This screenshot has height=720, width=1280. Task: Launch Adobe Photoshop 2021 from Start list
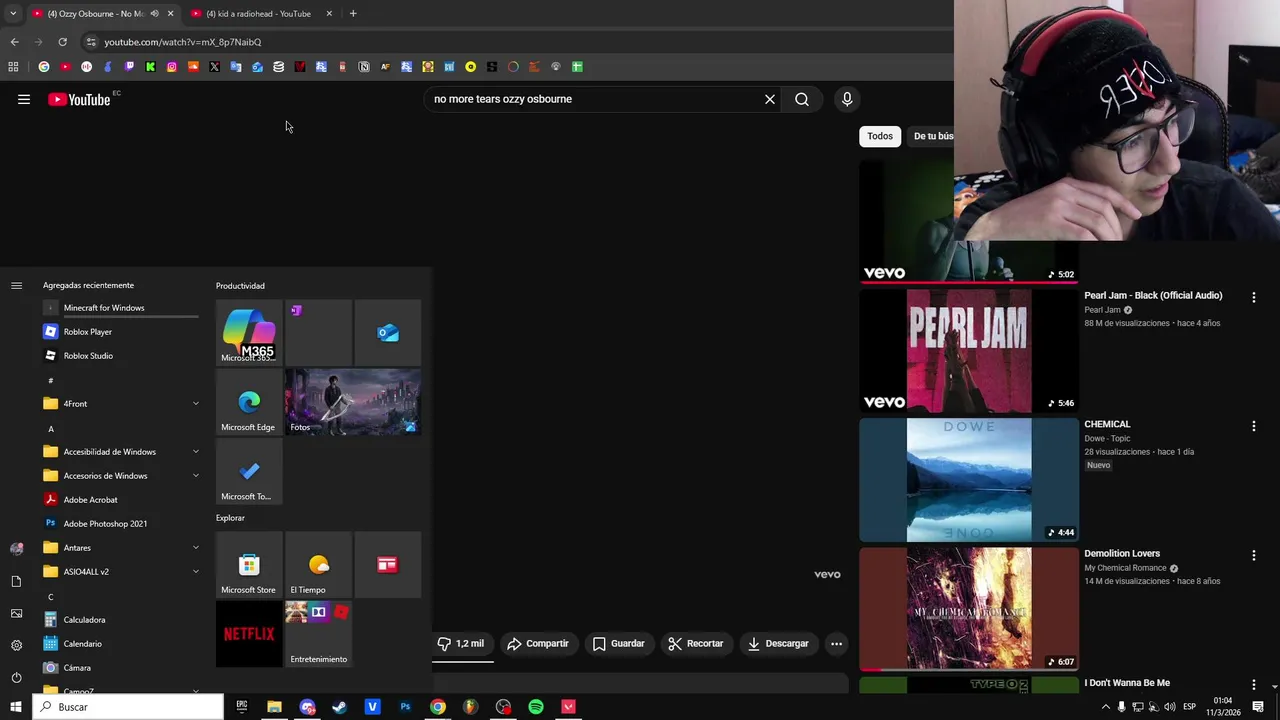(121, 524)
